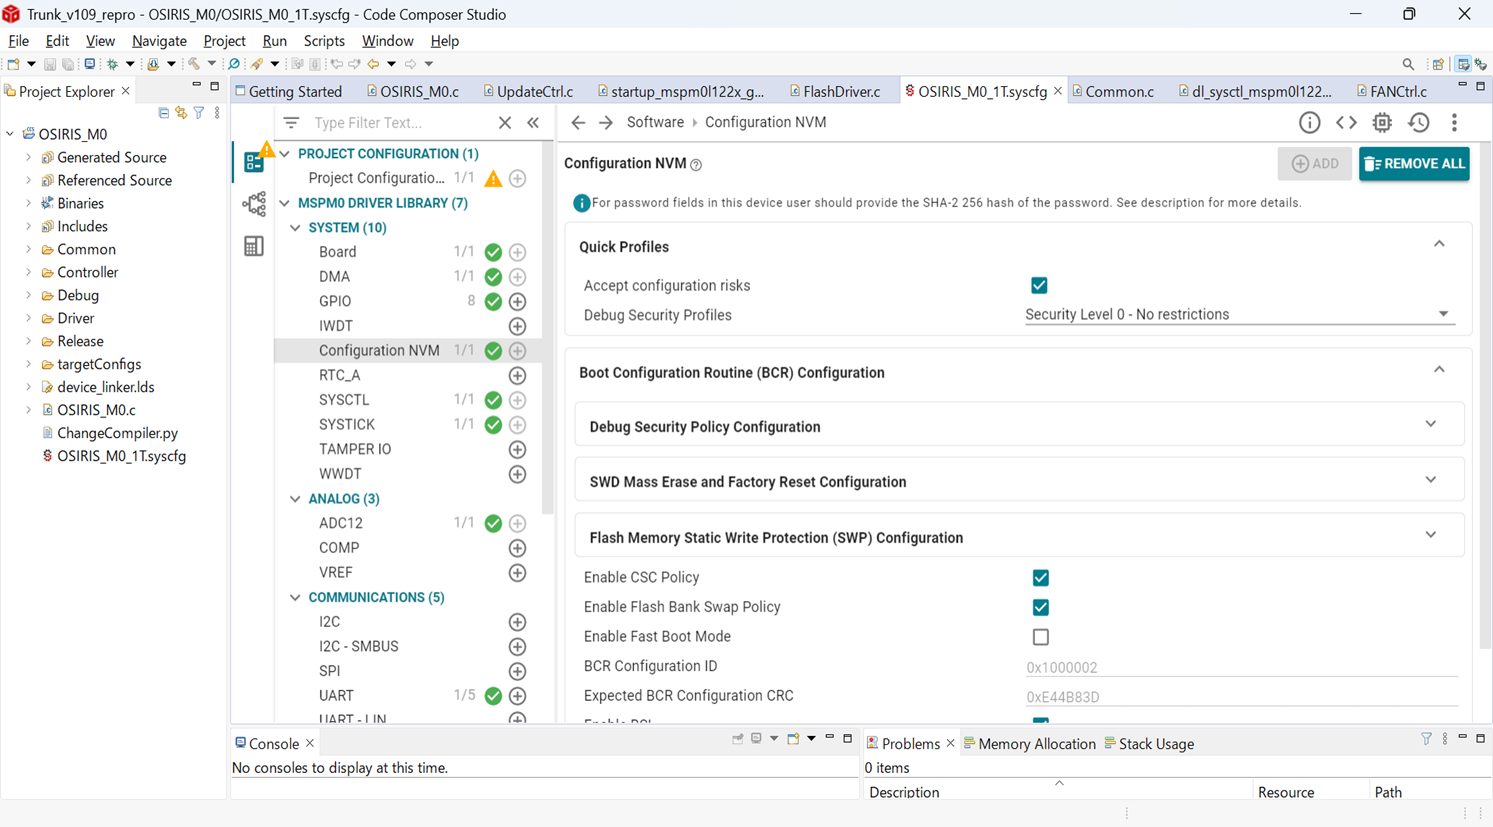The width and height of the screenshot is (1493, 827).
Task: Click the history icon in SysConfig toolbar
Action: tap(1418, 123)
